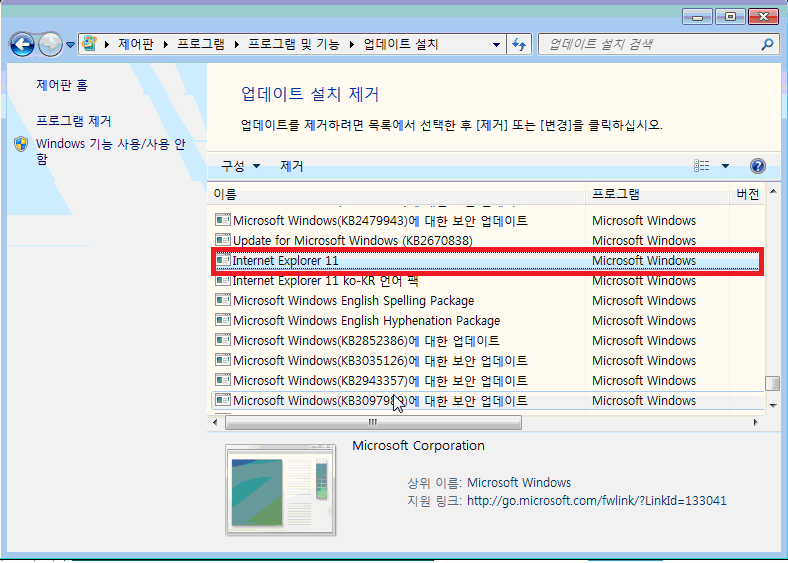Click the 제거 toolbar button
This screenshot has height=563, width=788.
pyautogui.click(x=291, y=166)
